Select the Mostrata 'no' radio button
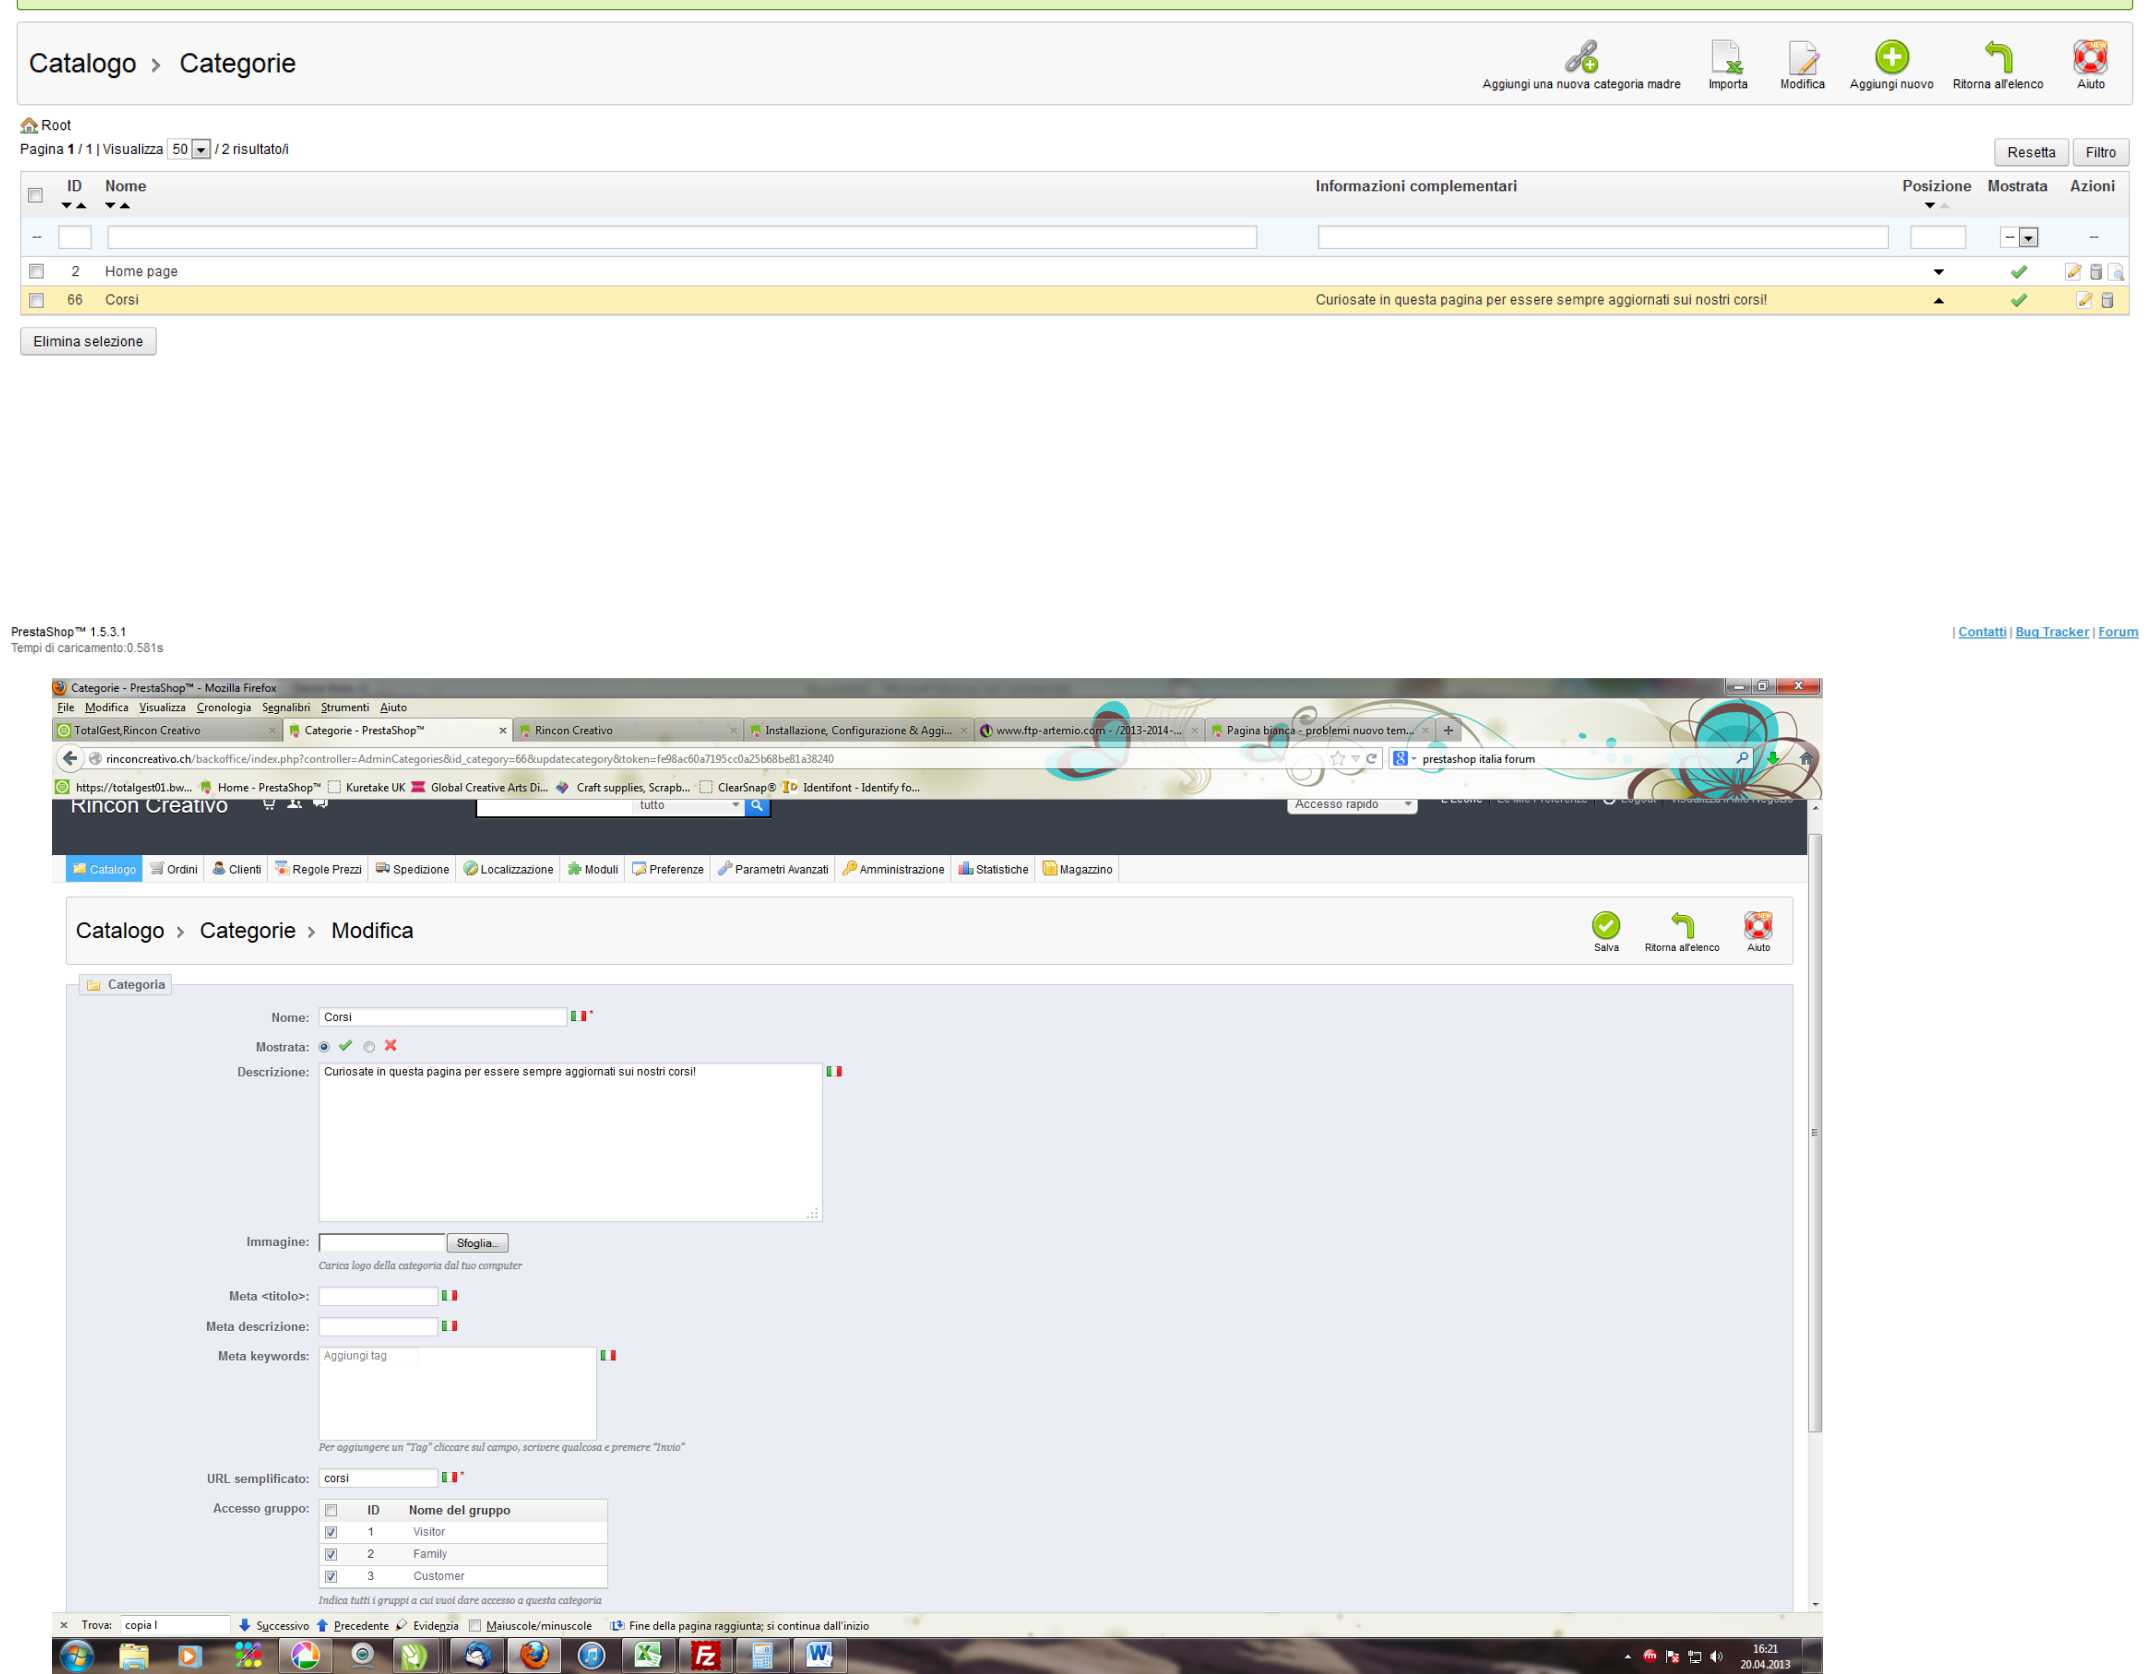Screen dimensions: 2150x1674 coord(369,1047)
